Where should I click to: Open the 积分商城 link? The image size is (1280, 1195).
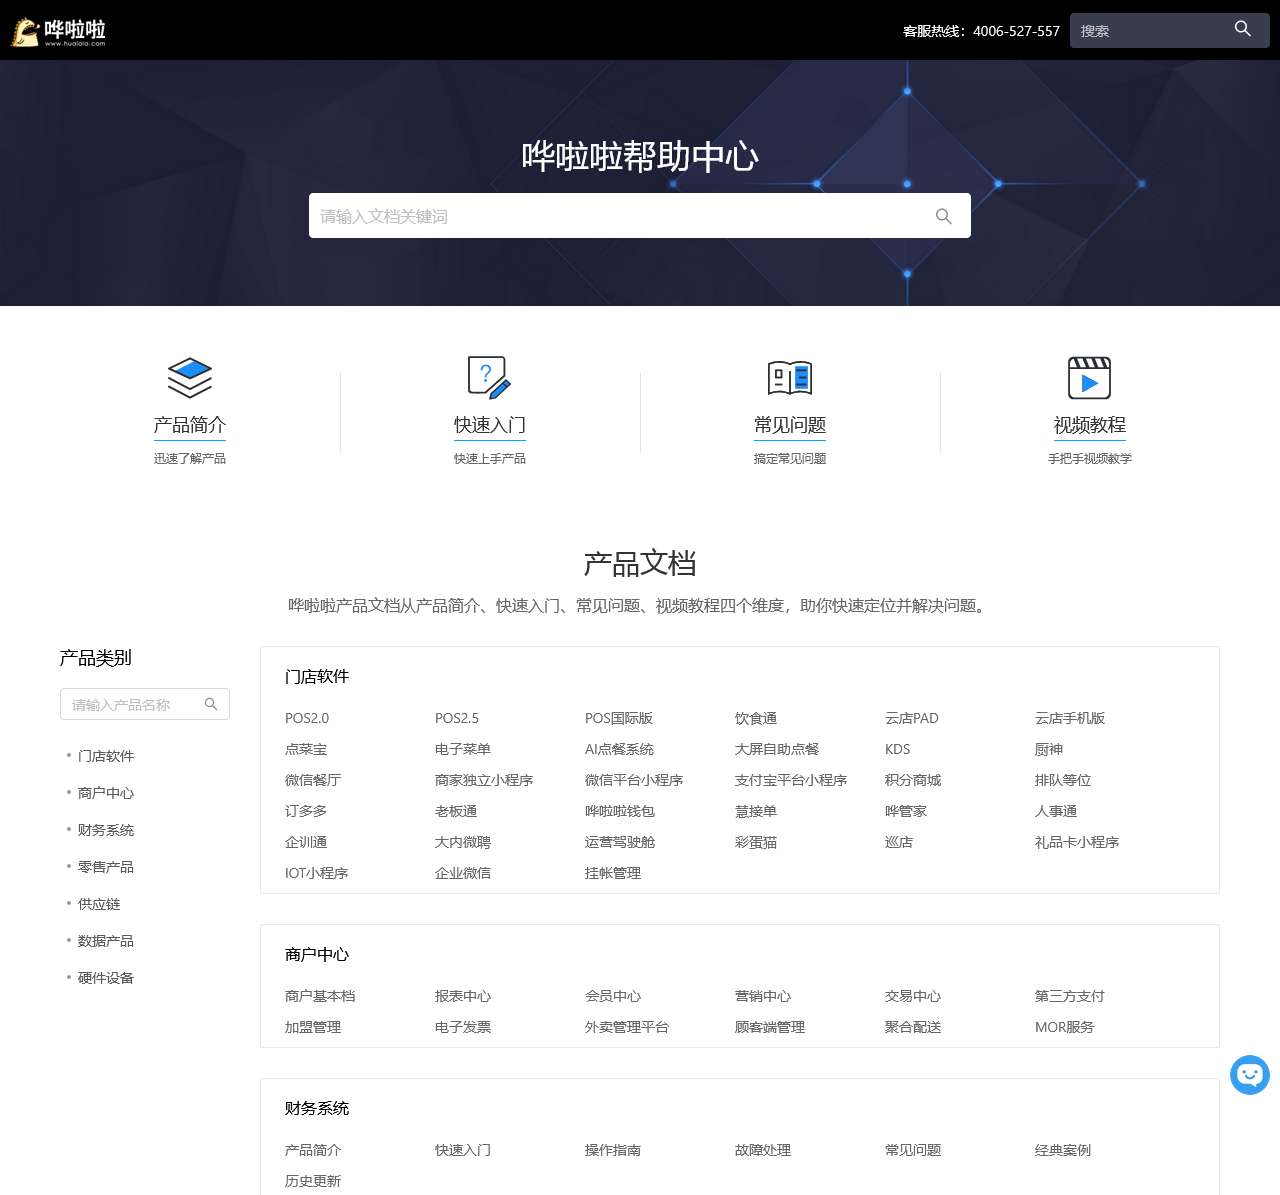(913, 780)
